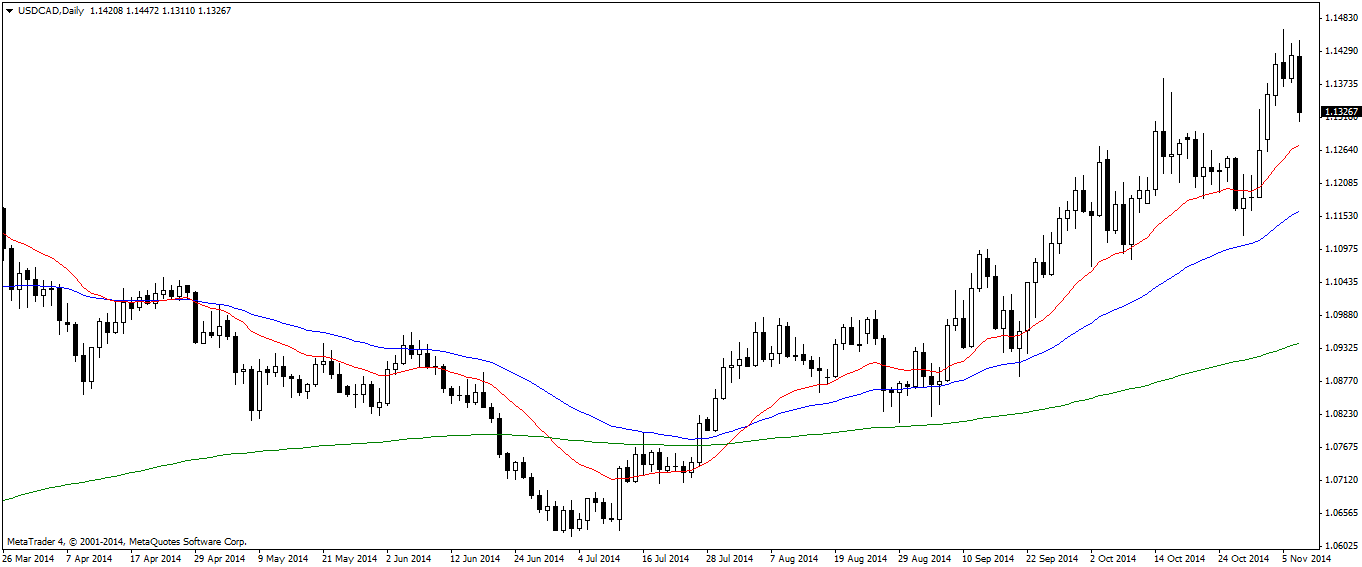This screenshot has width=1362, height=567.
Task: Click the 1.07120 price axis label
Action: coord(1340,480)
